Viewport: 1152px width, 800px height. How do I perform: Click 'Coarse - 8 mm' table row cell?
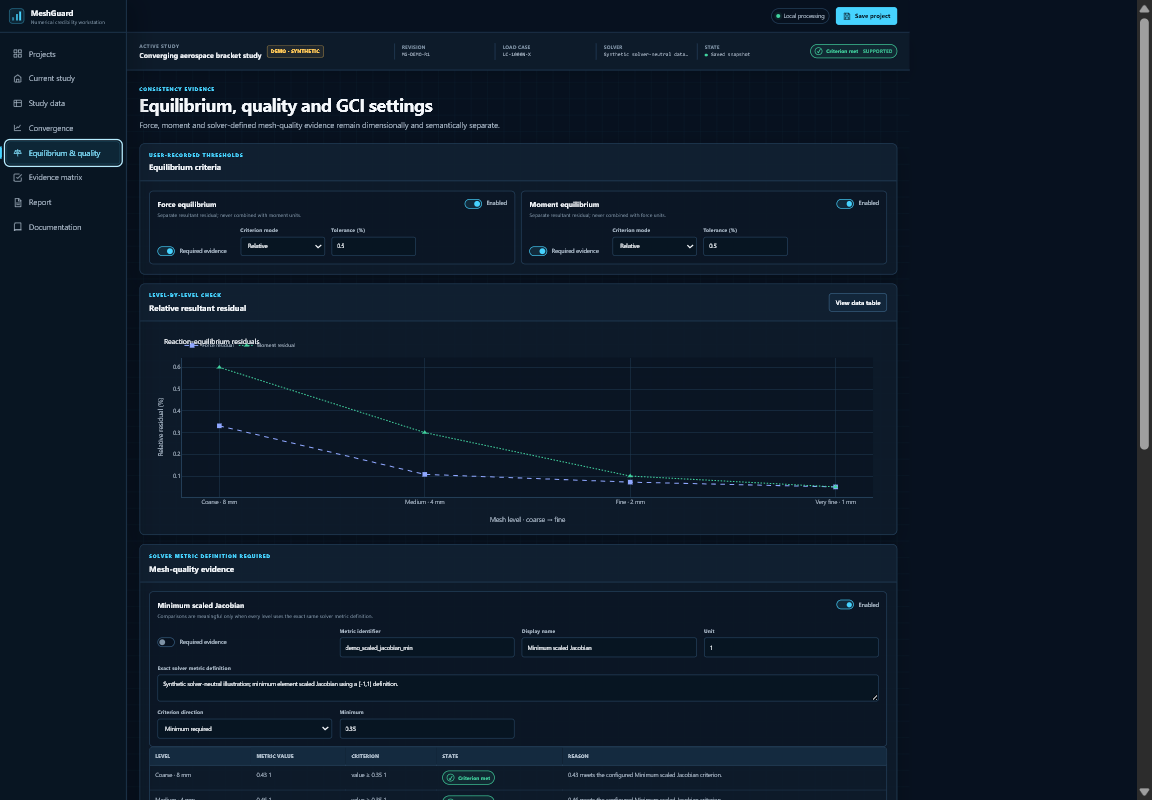(173, 775)
